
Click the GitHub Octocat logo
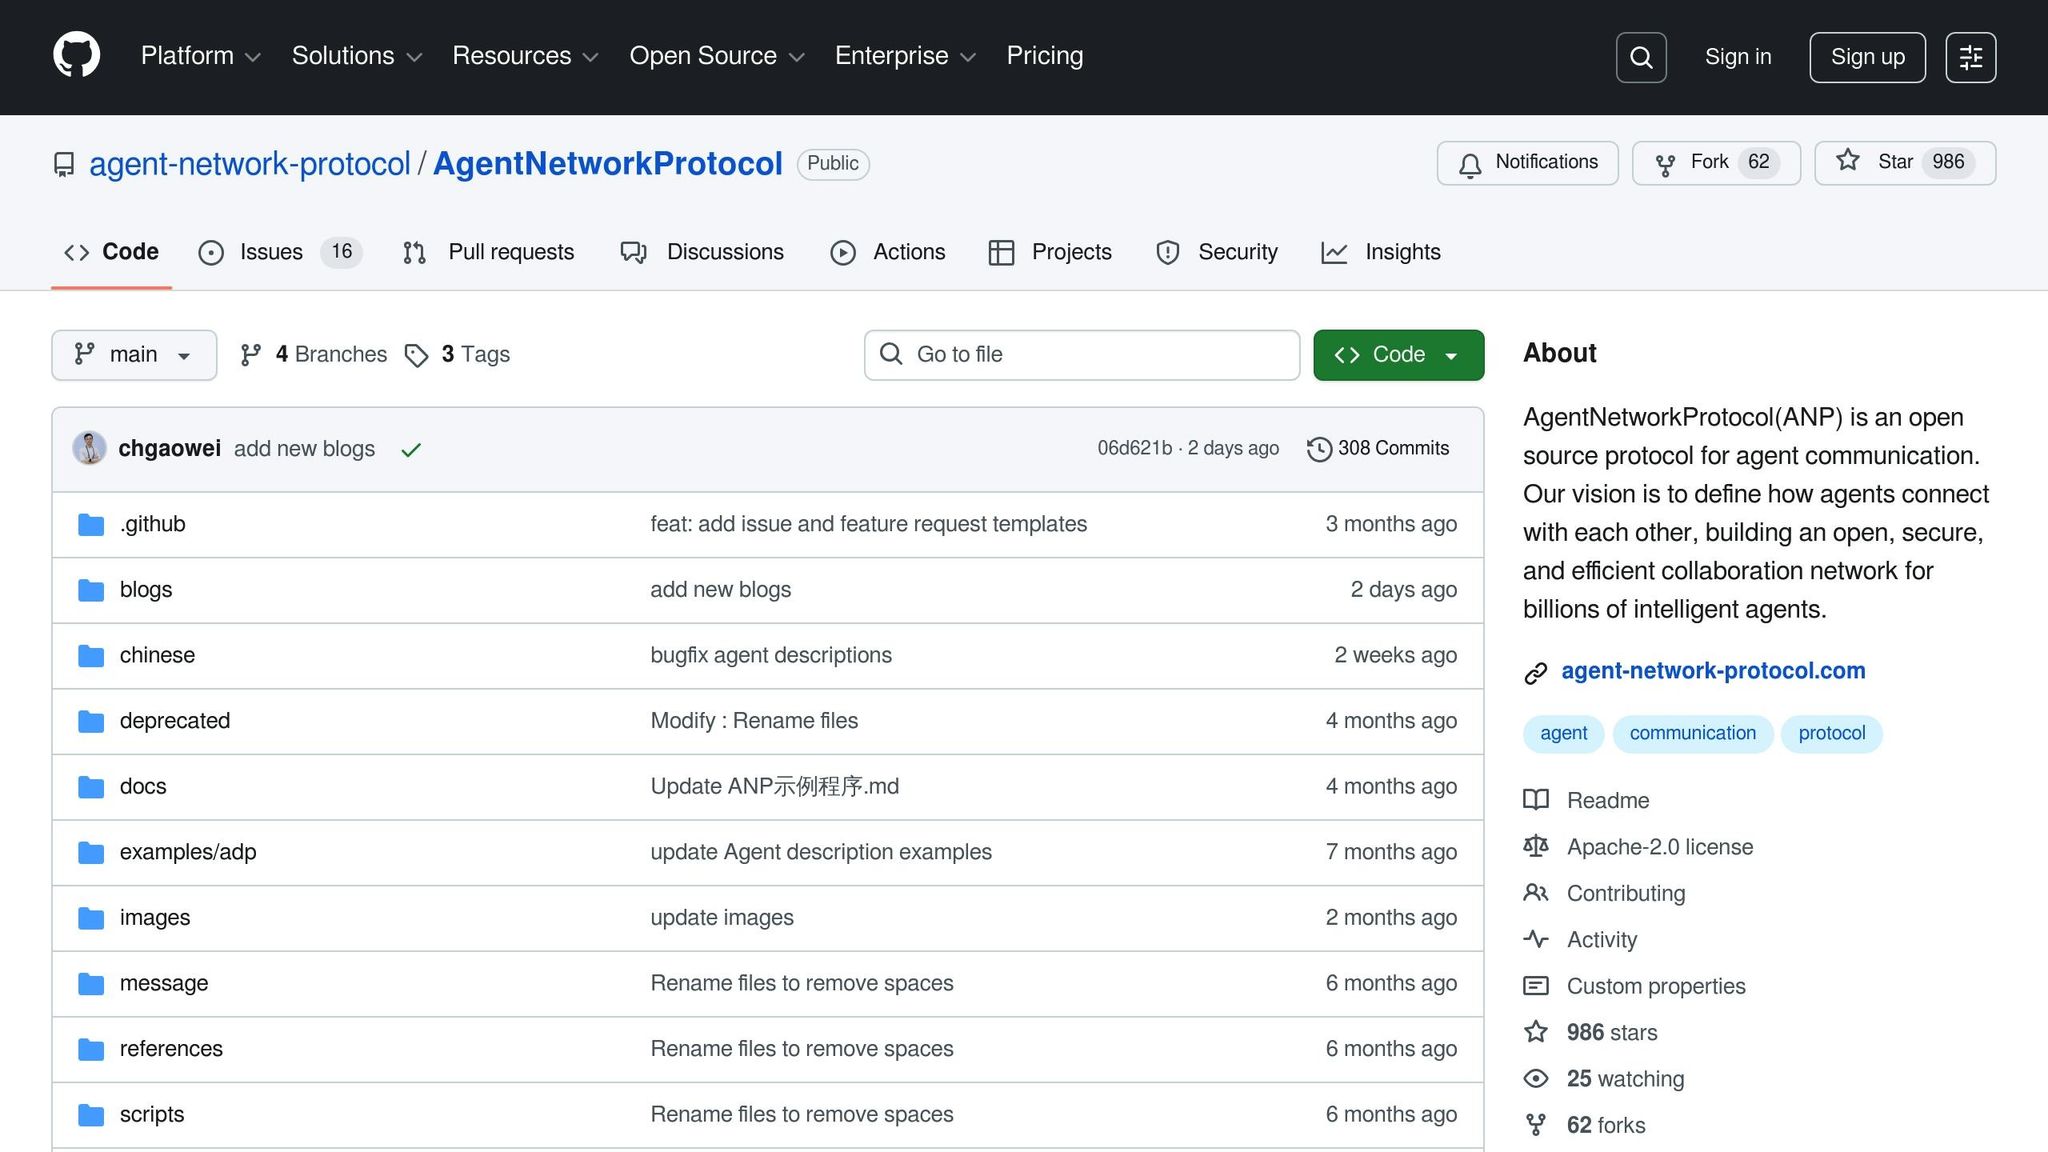76,56
